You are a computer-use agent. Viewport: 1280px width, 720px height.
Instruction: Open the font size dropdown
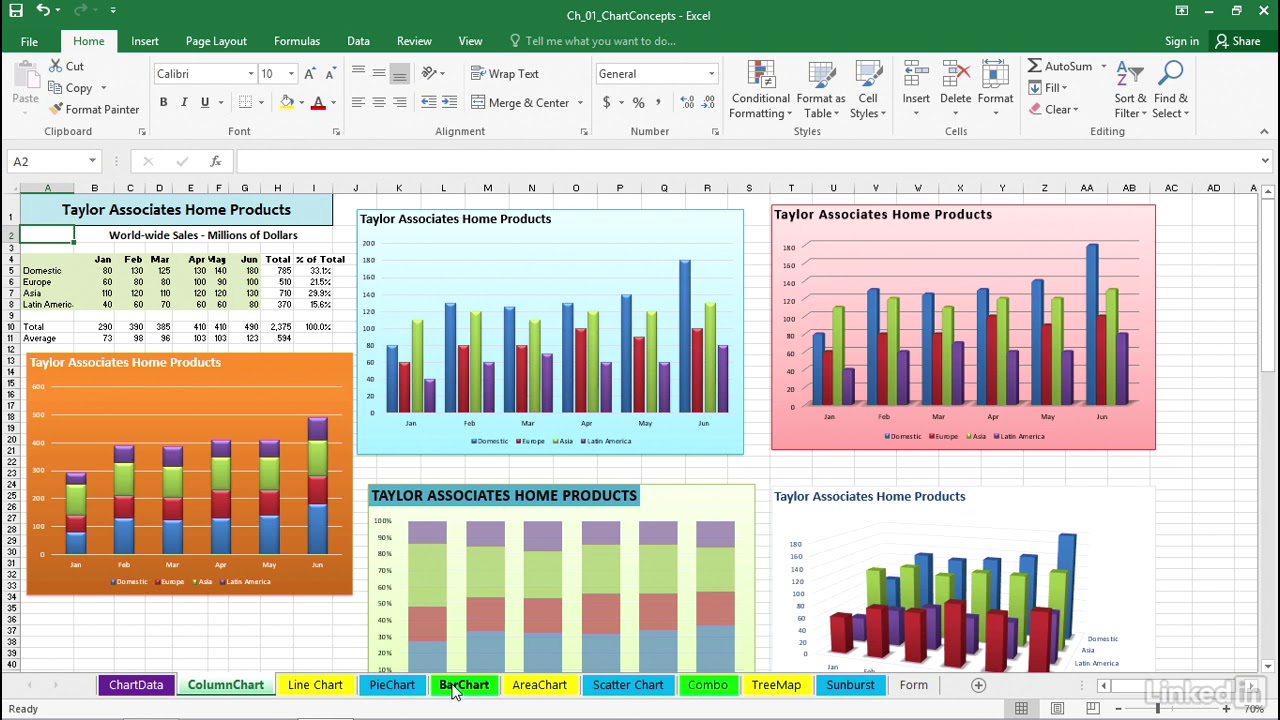(x=291, y=74)
